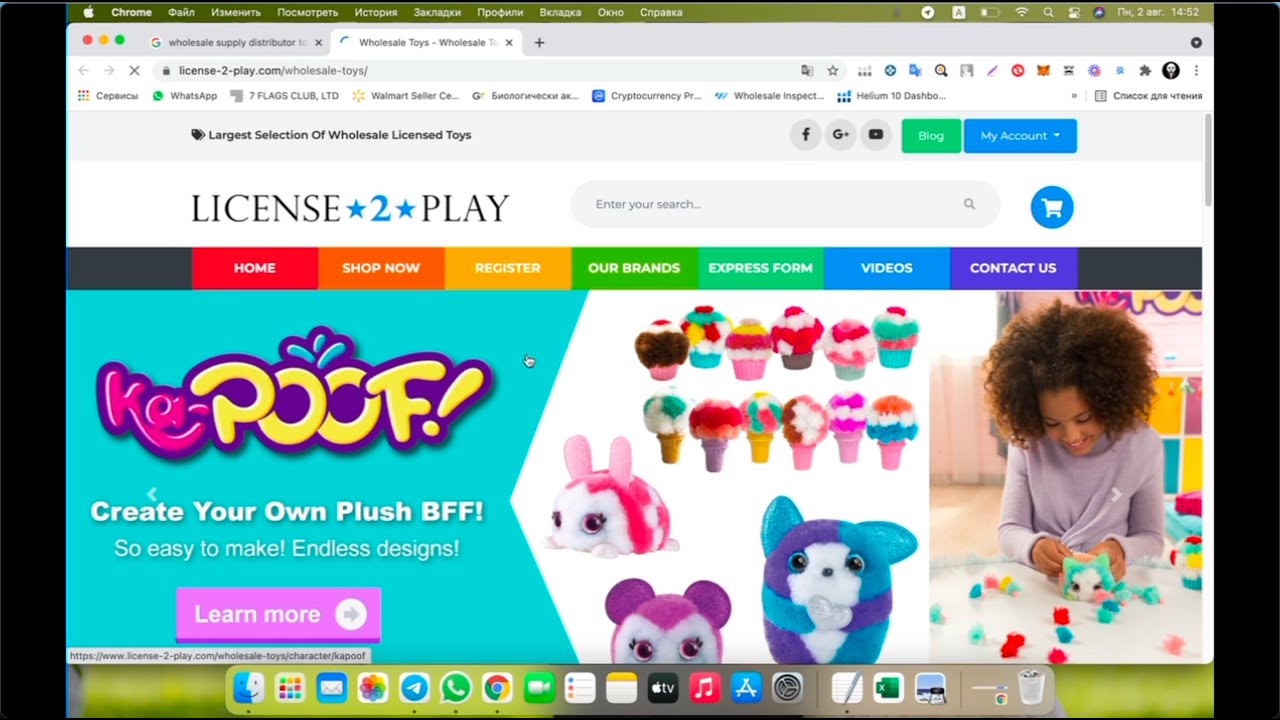Open Chrome's three-dot menu
The width and height of the screenshot is (1280, 720).
click(x=1196, y=71)
